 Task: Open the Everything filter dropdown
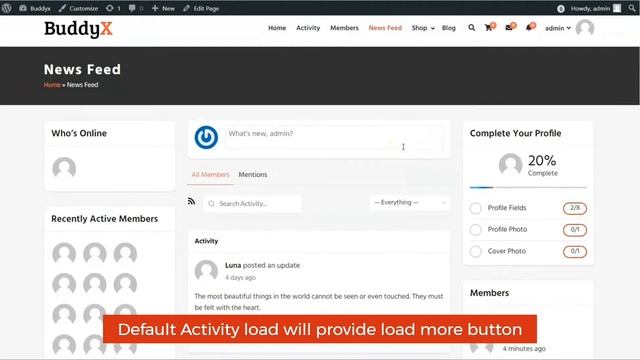[409, 202]
